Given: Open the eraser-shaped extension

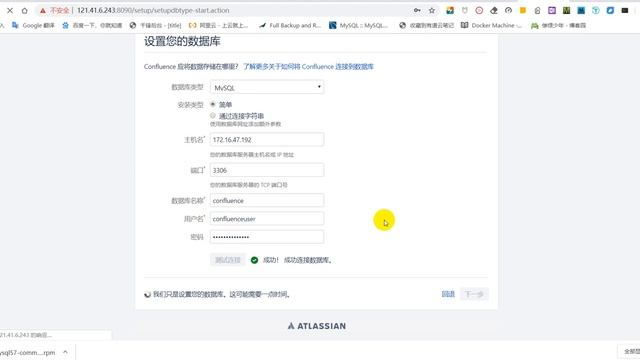Looking at the screenshot, I should coord(494,11).
